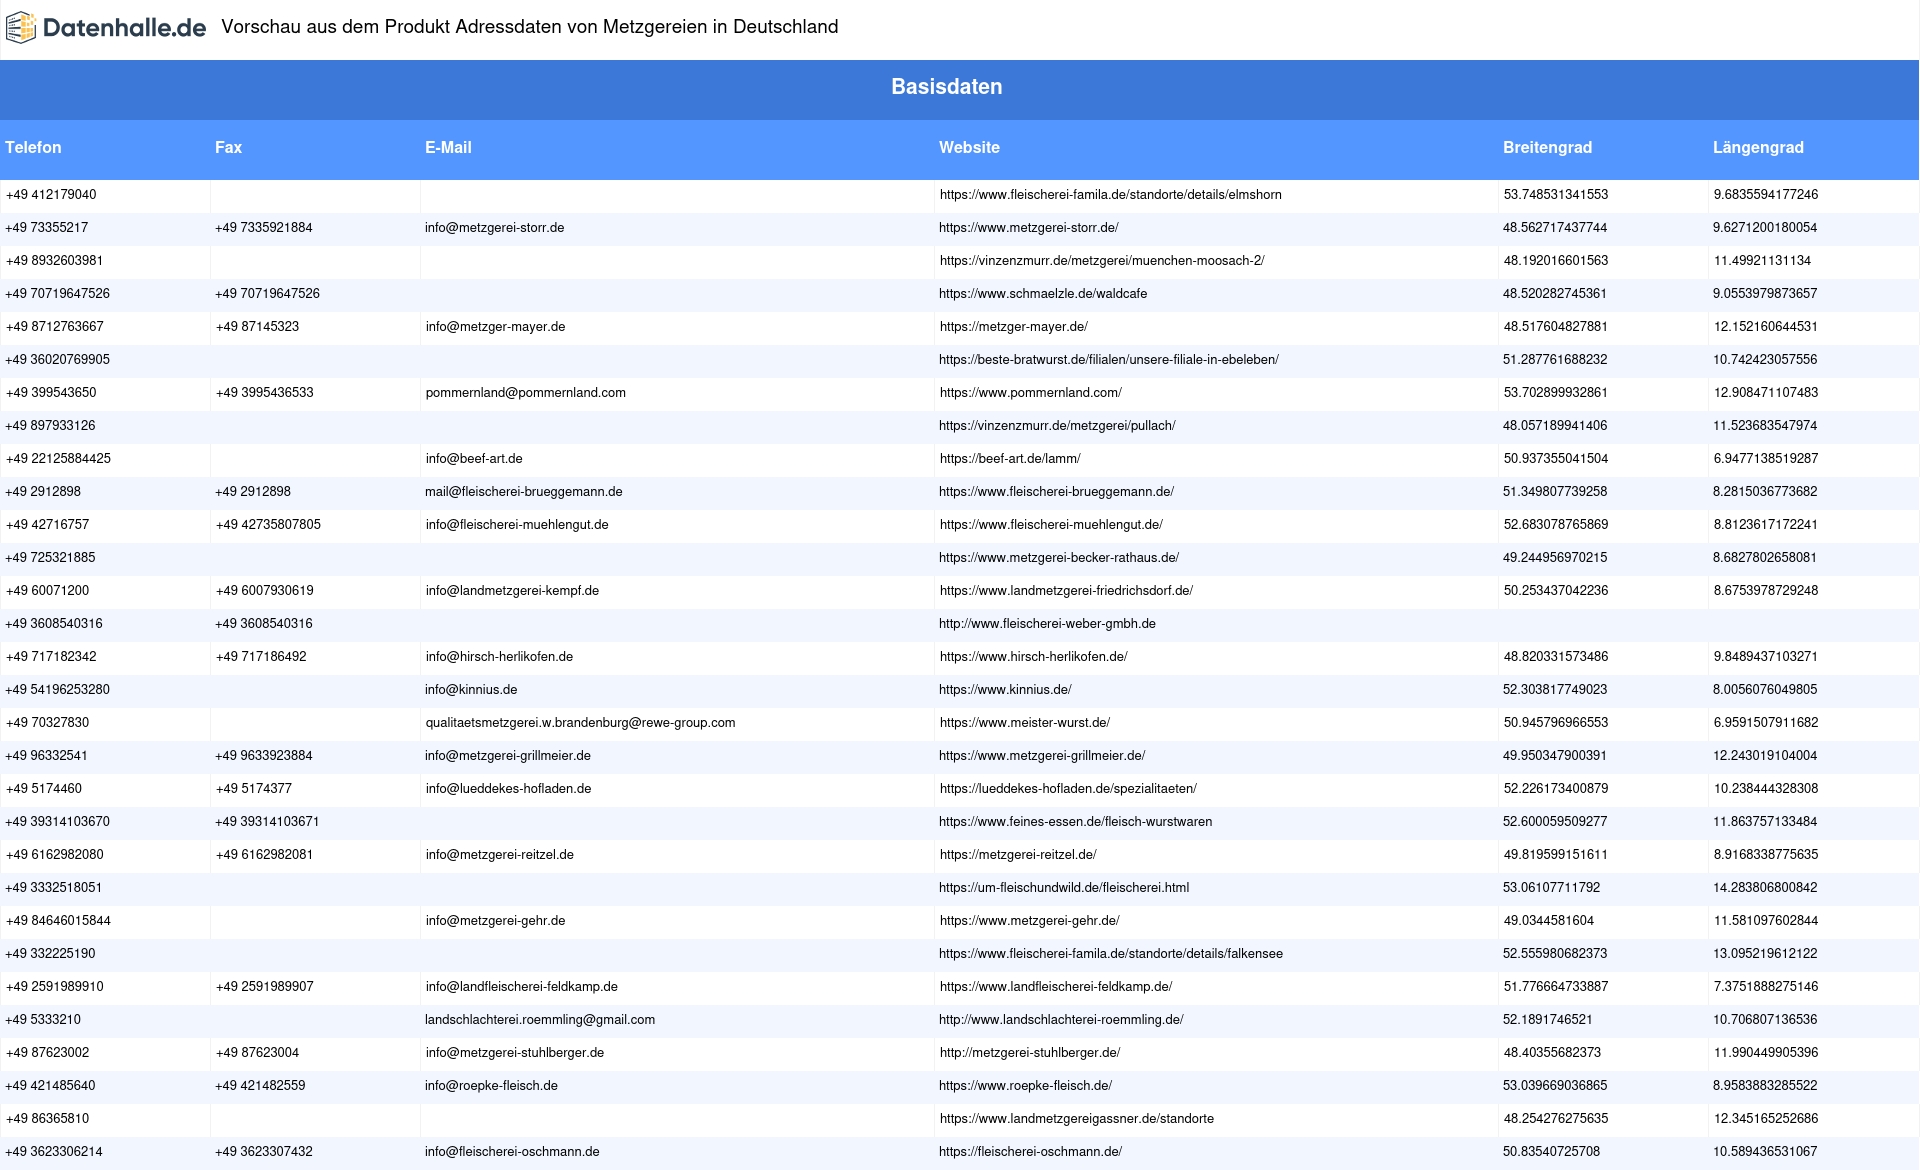Click the meister-wurst.de website cell
The width and height of the screenshot is (1920, 1170).
pos(1025,723)
